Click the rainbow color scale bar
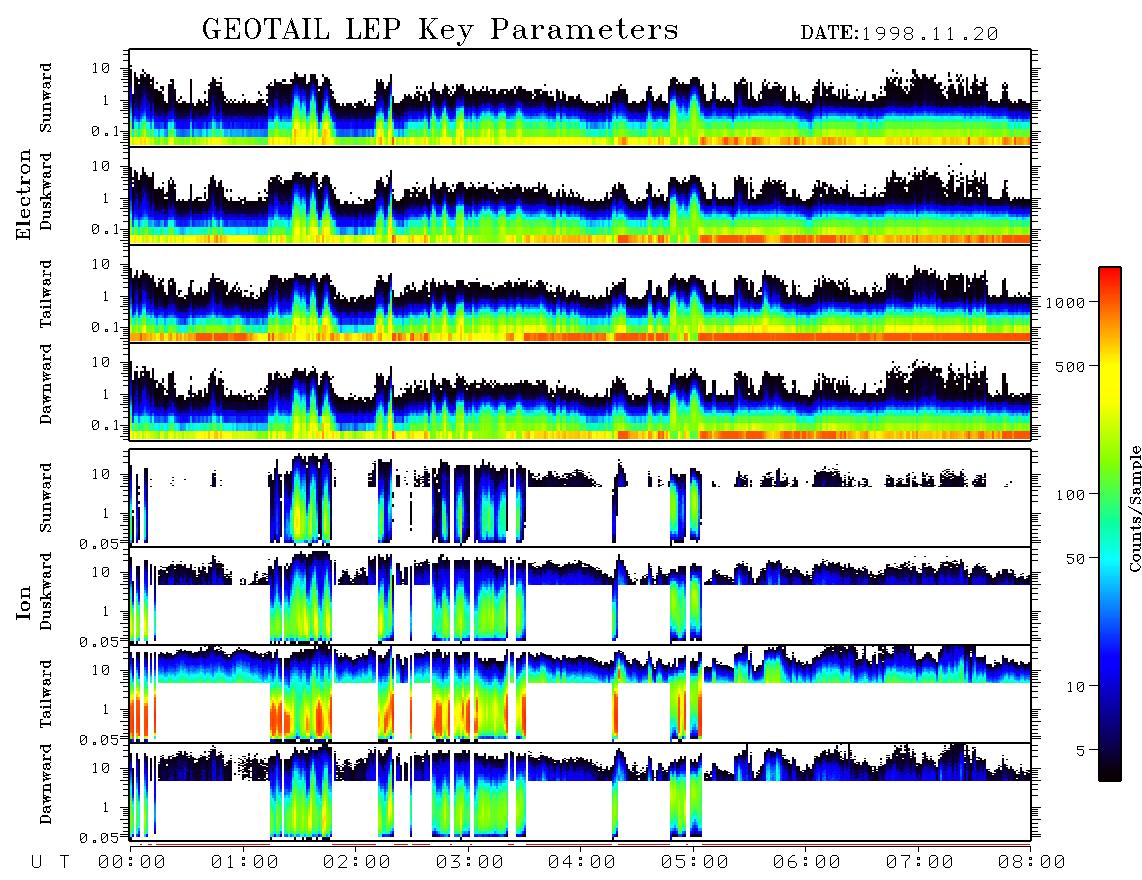This screenshot has height=880, width=1142. pos(1110,524)
